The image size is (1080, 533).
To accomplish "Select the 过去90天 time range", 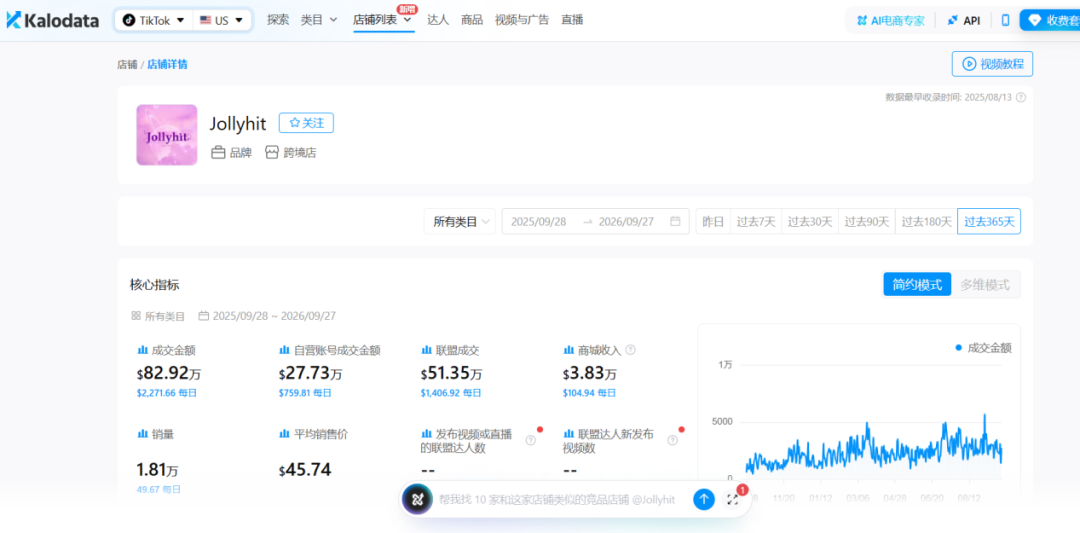I will tap(866, 222).
